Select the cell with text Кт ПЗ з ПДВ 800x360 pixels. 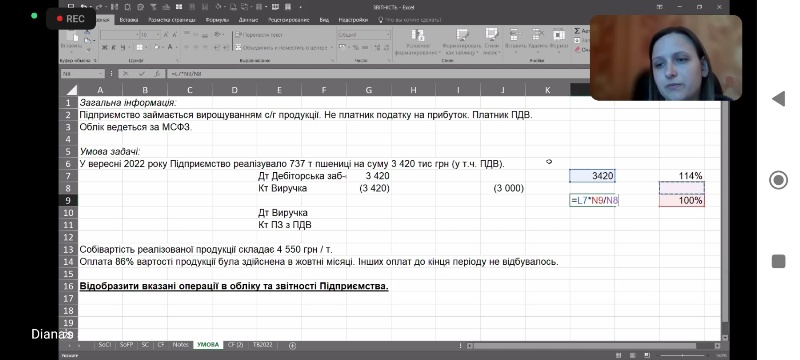pos(280,225)
